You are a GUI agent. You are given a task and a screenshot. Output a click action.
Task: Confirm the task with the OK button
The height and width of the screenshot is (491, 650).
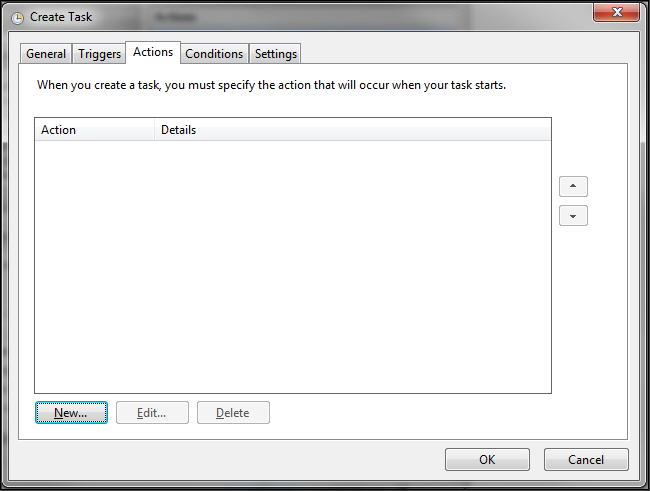point(487,460)
